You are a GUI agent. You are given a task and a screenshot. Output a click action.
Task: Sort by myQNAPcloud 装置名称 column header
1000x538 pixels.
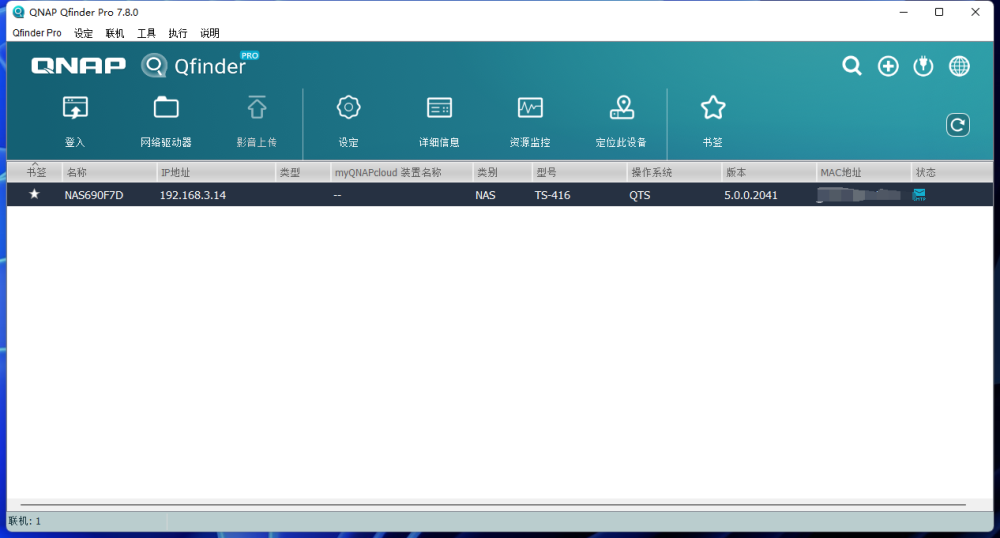point(402,172)
